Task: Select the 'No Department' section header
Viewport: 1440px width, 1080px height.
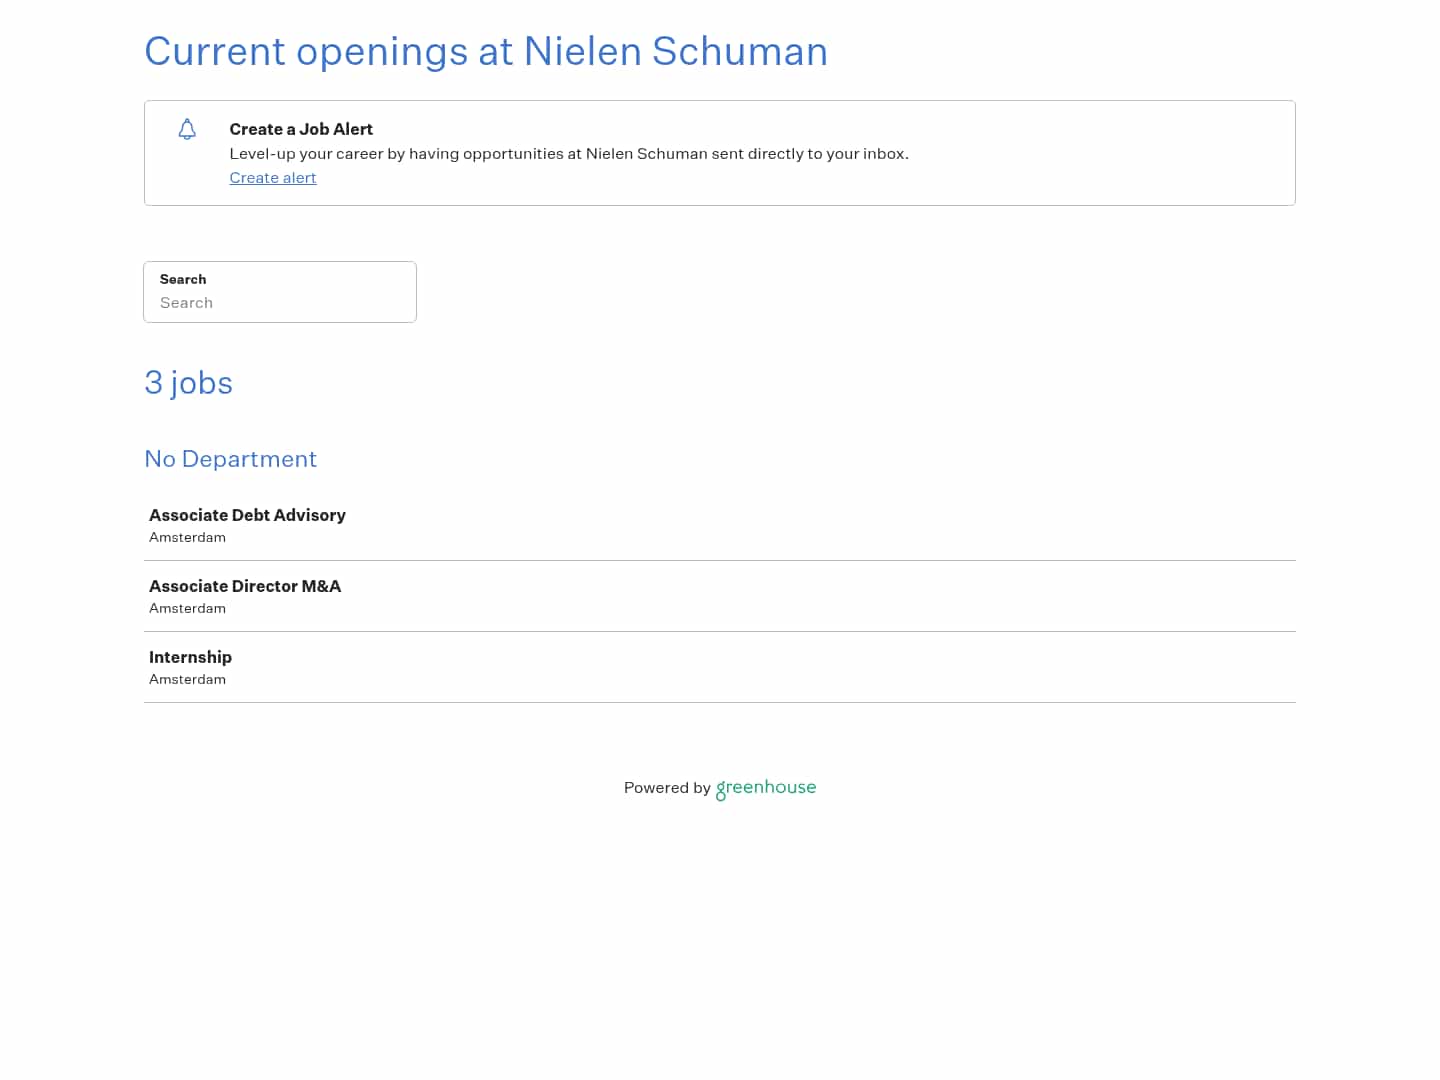Action: (230, 459)
